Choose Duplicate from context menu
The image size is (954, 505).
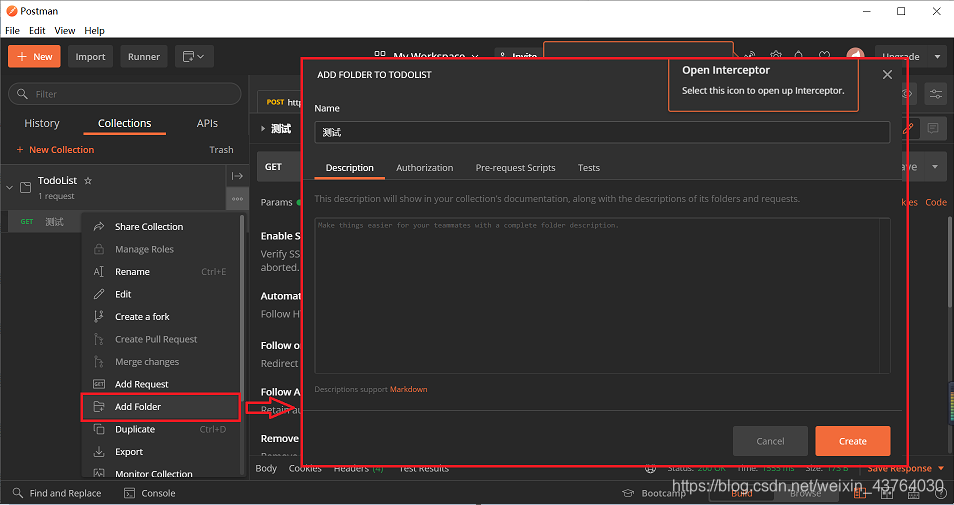(x=161, y=429)
